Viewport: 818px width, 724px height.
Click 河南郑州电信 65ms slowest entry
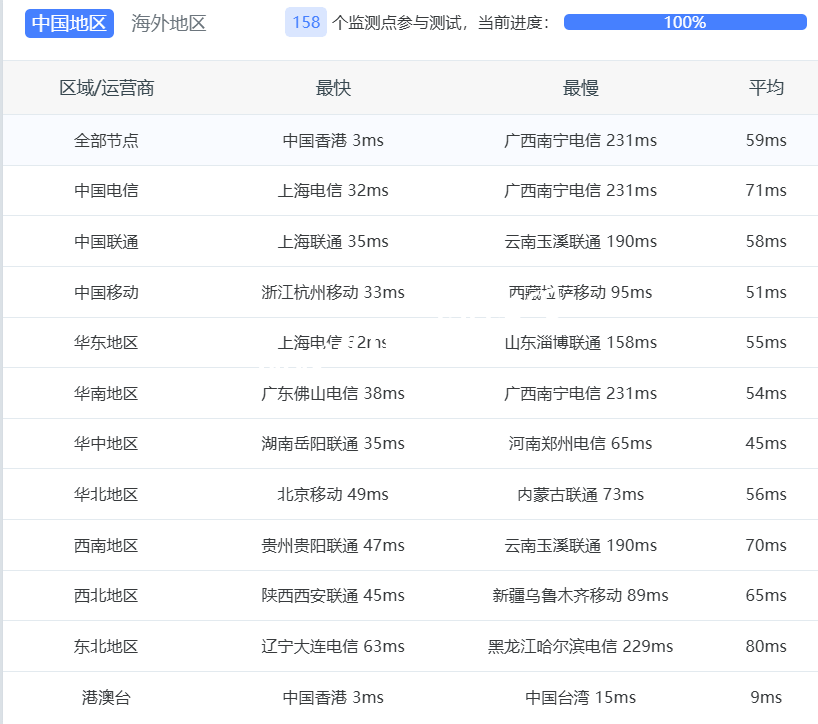coord(580,443)
